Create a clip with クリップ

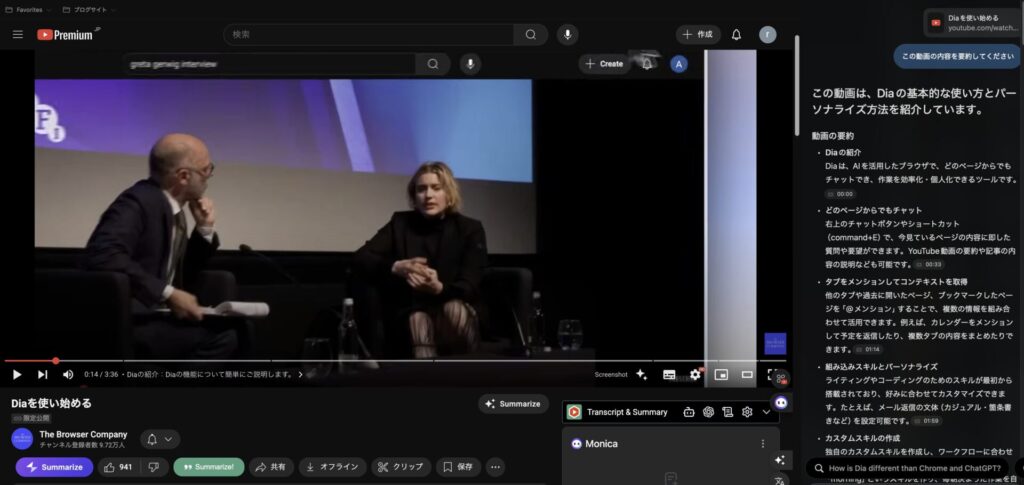click(x=401, y=467)
